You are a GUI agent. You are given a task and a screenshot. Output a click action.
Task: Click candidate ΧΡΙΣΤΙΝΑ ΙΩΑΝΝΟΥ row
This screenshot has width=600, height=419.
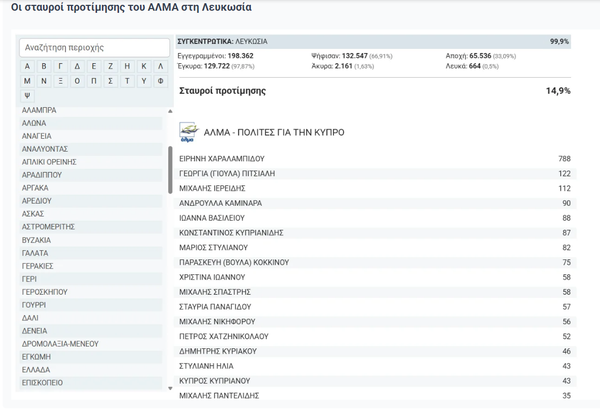pyautogui.click(x=375, y=277)
